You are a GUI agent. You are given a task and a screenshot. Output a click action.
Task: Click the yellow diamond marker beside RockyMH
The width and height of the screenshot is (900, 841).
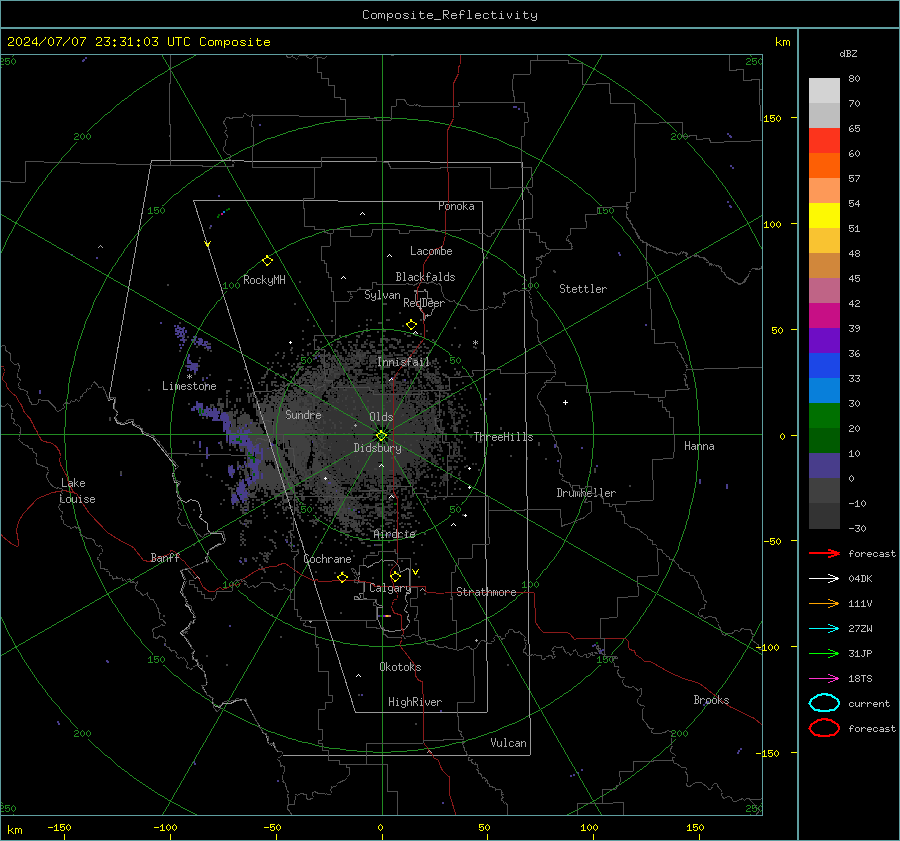pyautogui.click(x=267, y=261)
